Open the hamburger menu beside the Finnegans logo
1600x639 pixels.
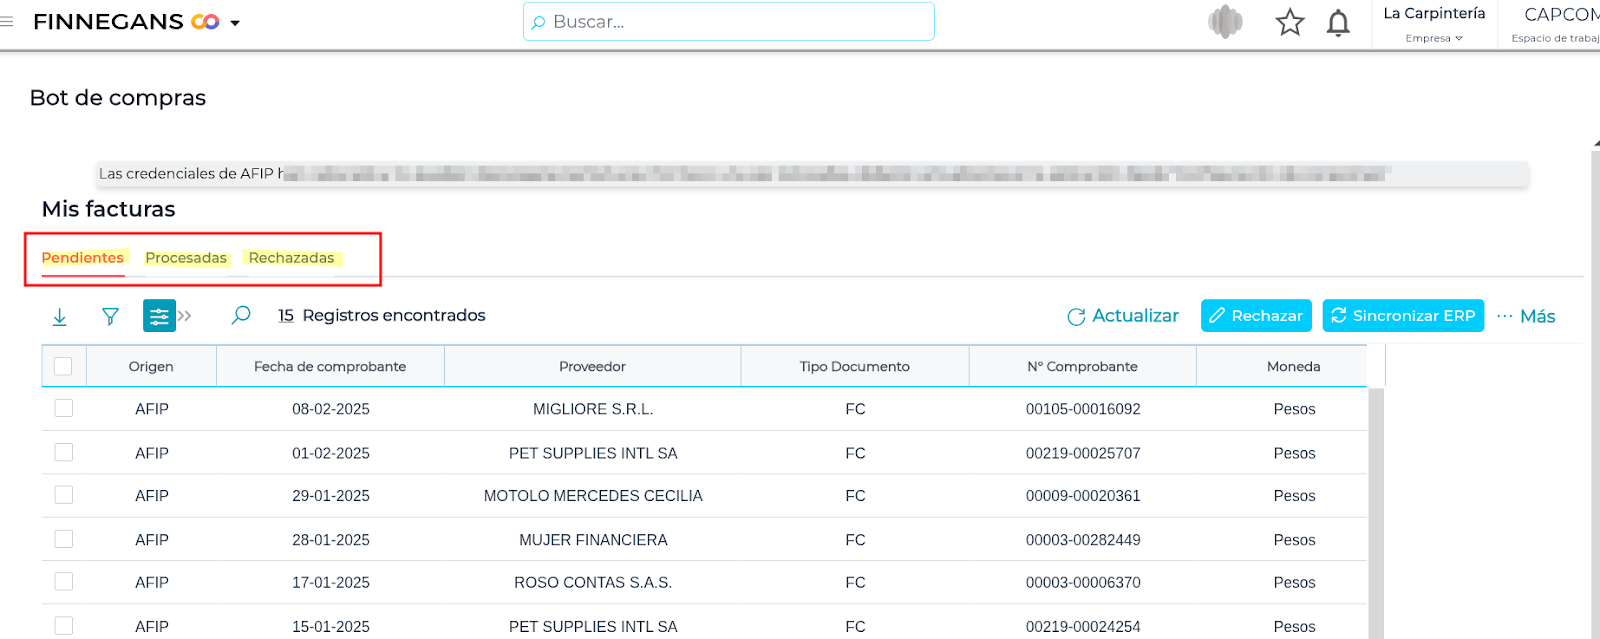(x=7, y=21)
